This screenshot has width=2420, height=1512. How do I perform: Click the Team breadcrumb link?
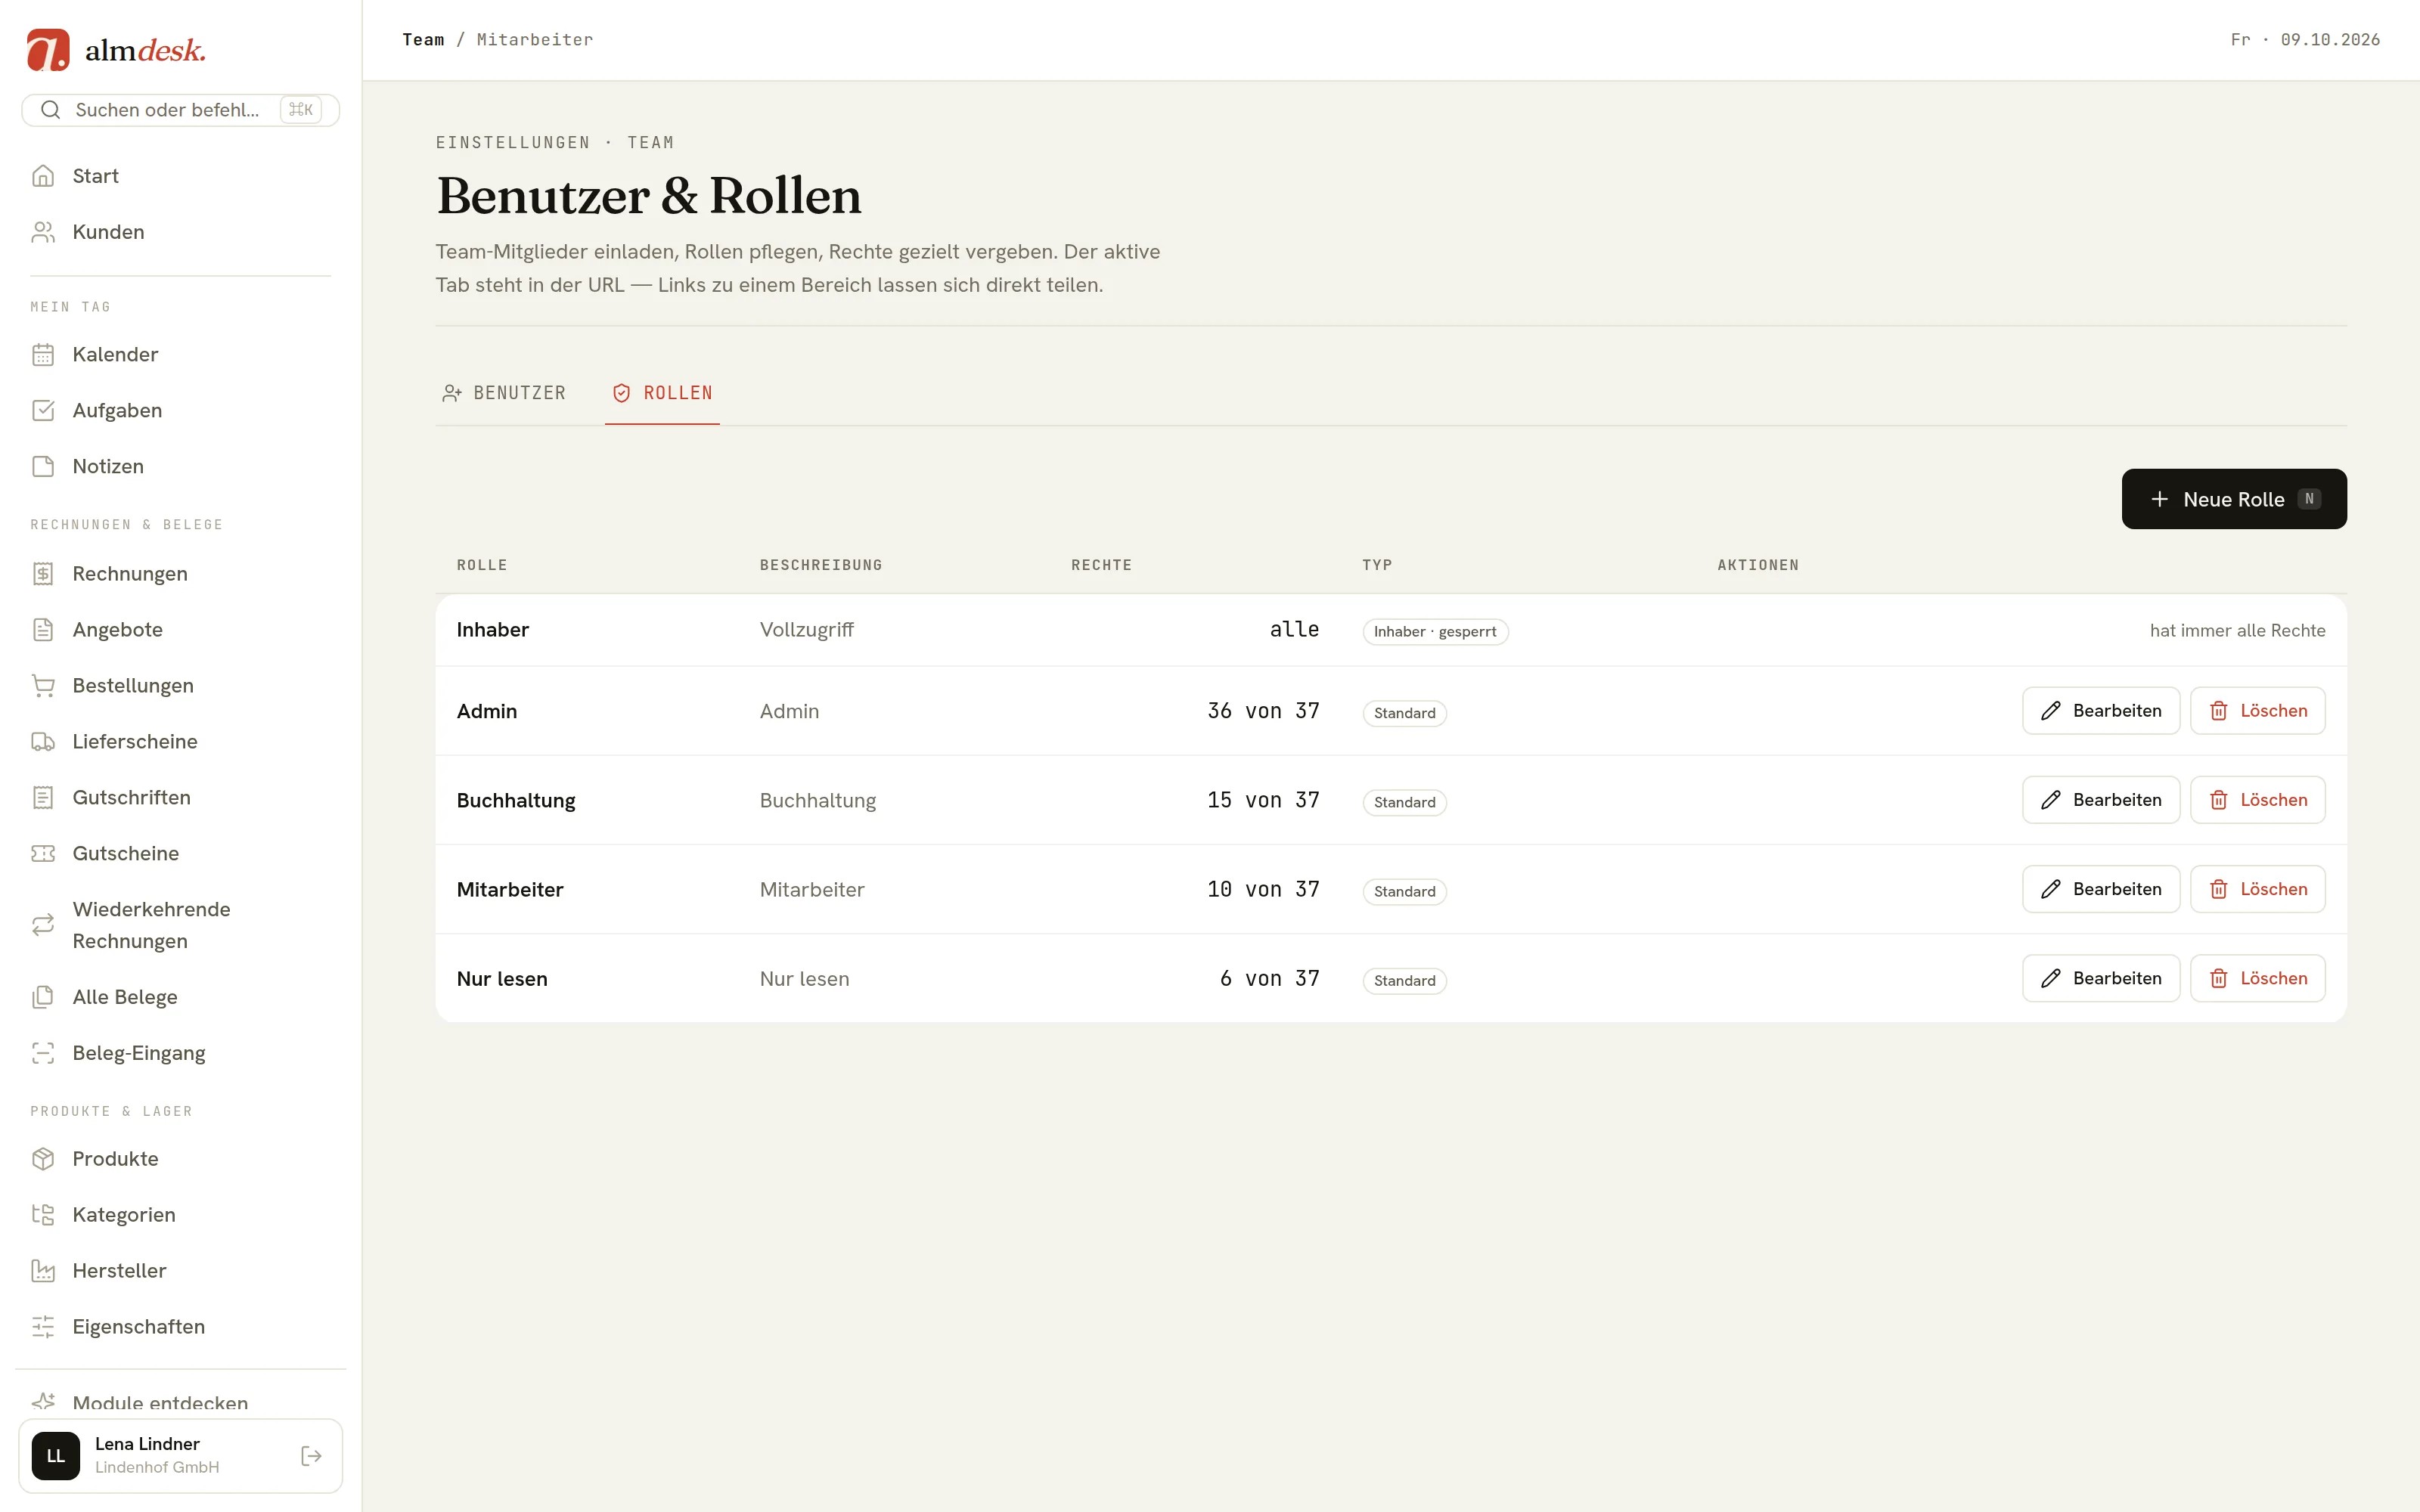(423, 40)
